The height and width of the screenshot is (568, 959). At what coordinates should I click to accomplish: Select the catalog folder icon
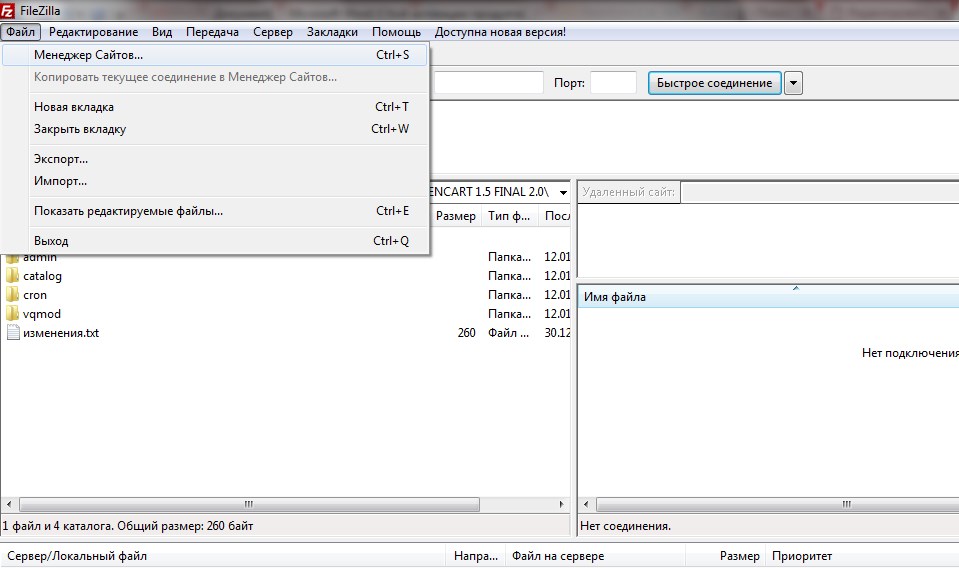[x=12, y=276]
